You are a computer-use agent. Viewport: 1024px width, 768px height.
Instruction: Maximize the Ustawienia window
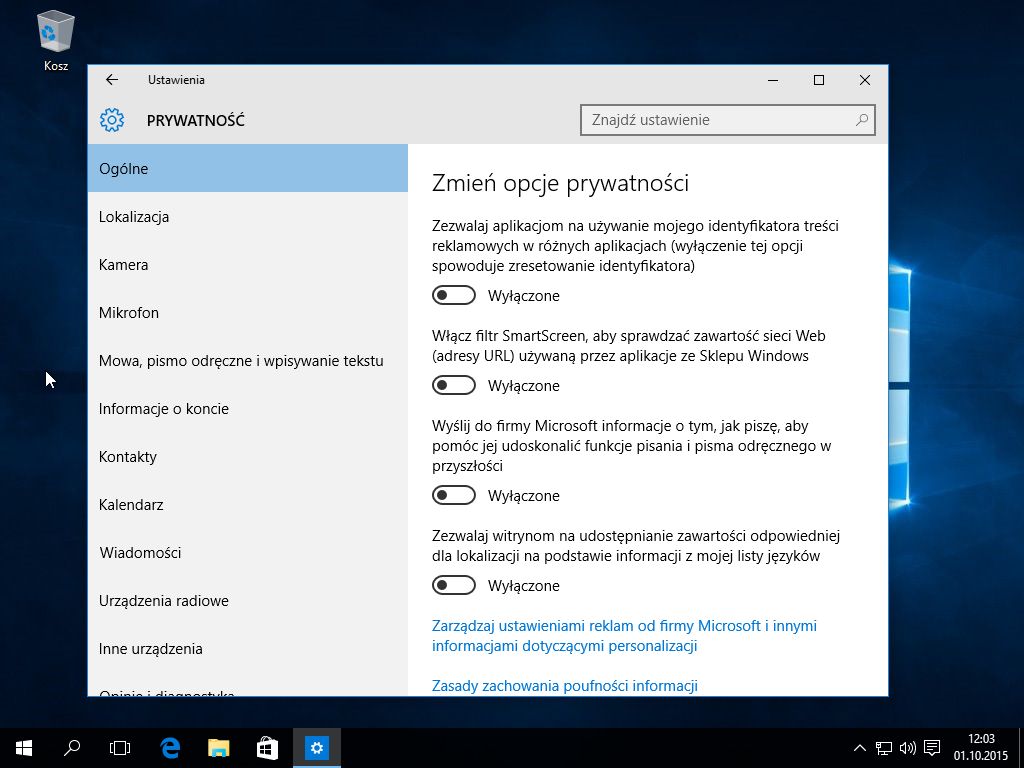point(819,80)
